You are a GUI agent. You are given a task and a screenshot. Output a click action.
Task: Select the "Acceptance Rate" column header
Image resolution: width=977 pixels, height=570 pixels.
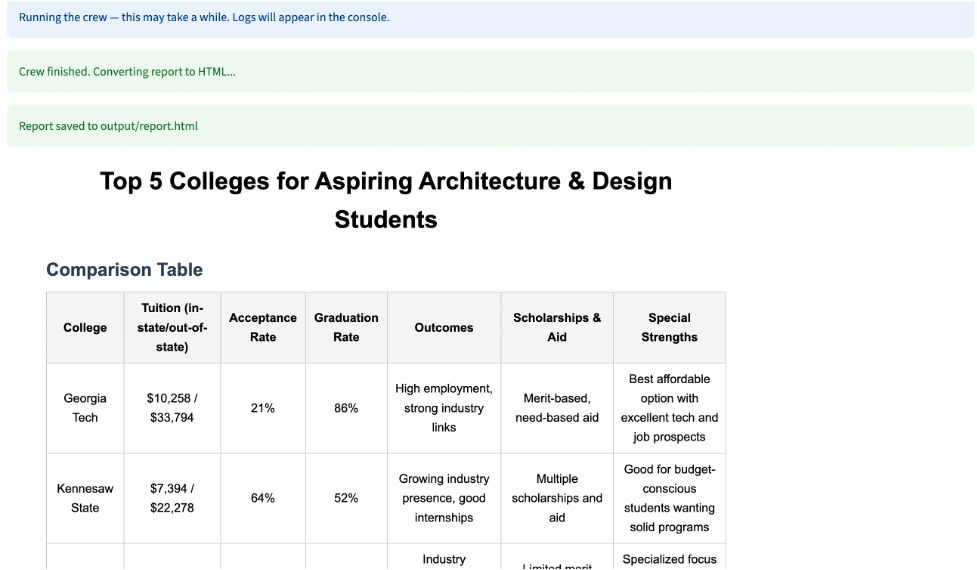263,328
